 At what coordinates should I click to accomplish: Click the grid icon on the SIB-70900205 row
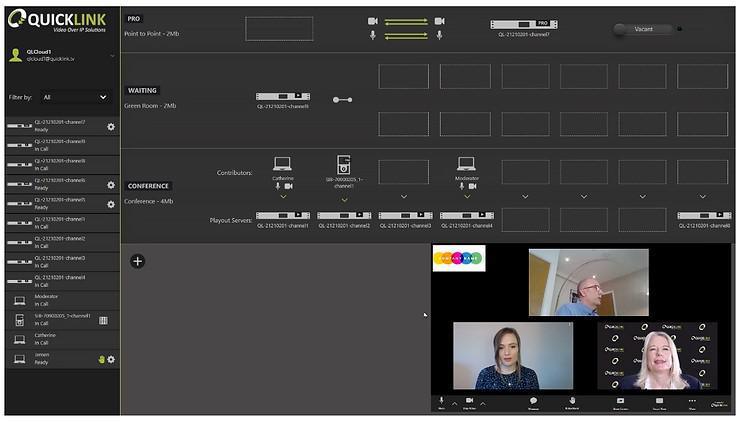tap(103, 320)
